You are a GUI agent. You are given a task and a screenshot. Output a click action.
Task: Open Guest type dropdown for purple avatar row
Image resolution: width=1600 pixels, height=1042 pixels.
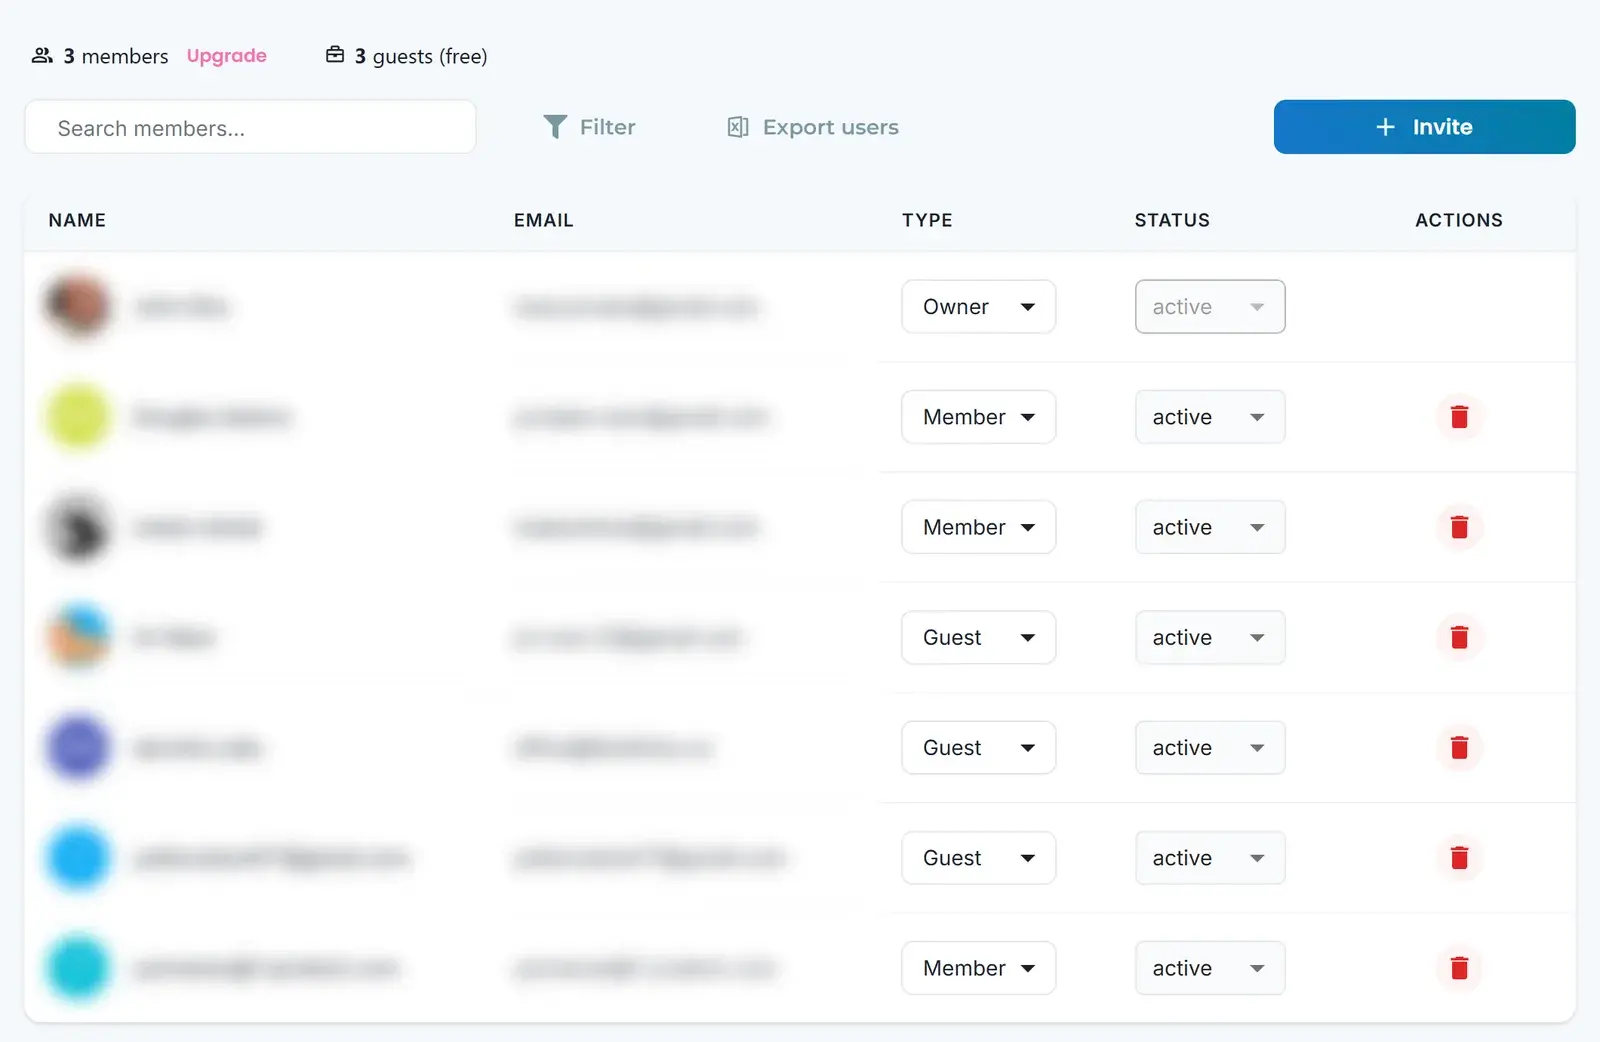coord(978,747)
